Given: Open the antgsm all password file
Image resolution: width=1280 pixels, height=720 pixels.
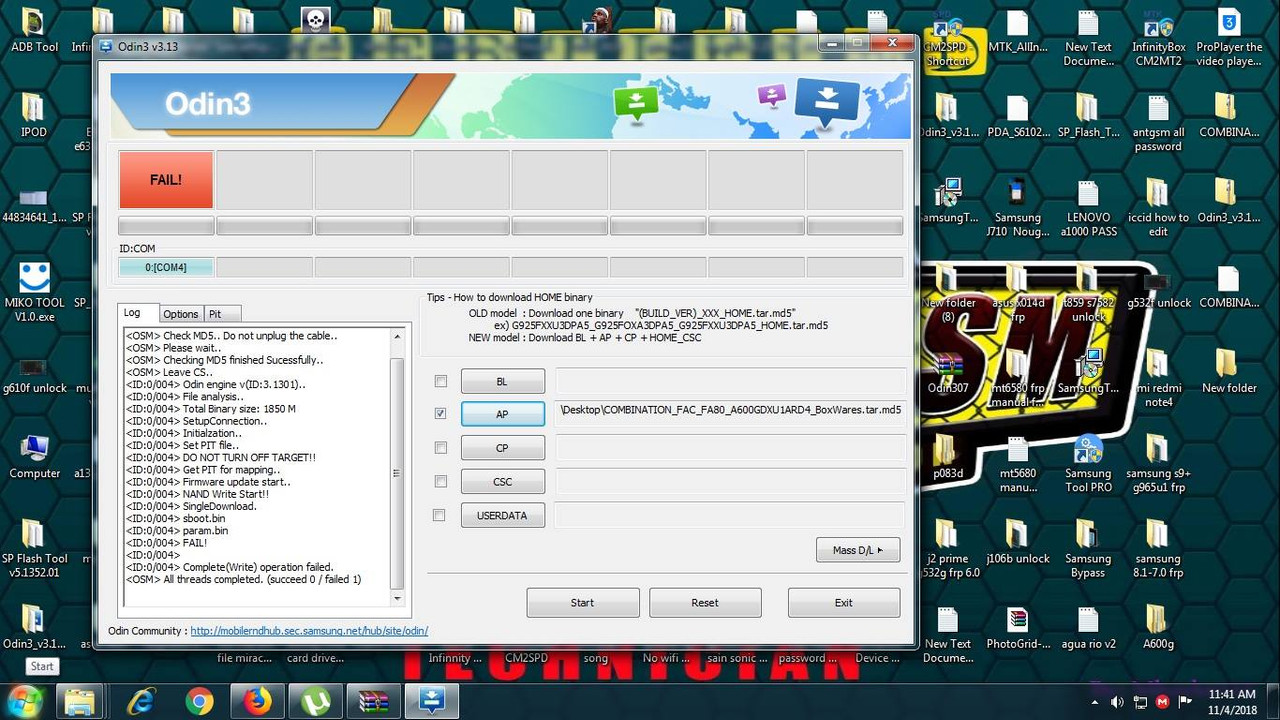Looking at the screenshot, I should click(1158, 123).
